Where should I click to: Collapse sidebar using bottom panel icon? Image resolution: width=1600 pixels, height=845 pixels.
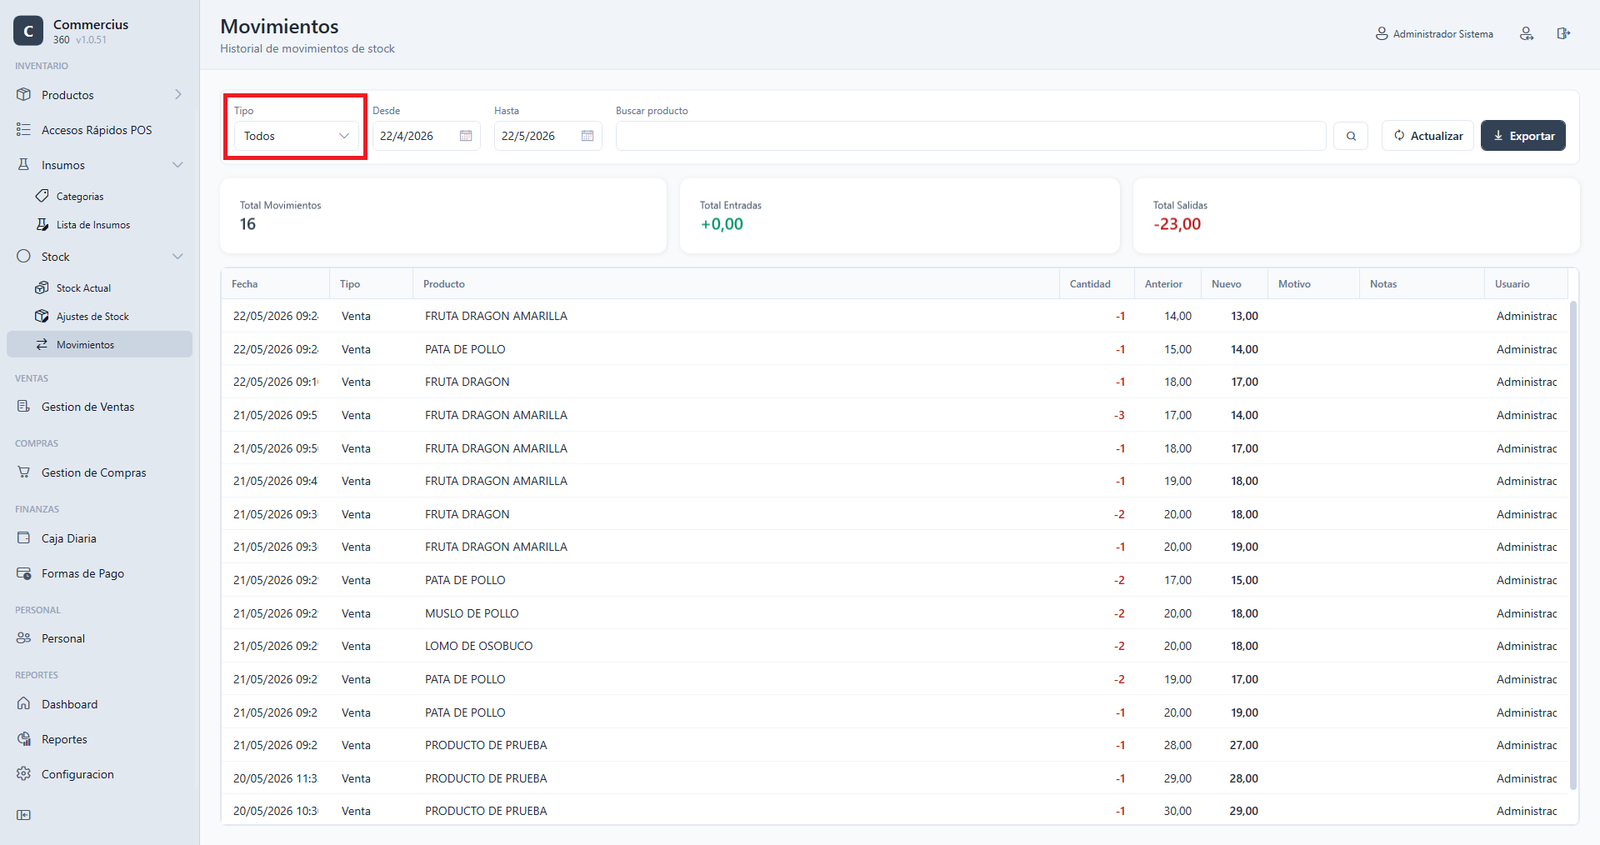point(24,815)
